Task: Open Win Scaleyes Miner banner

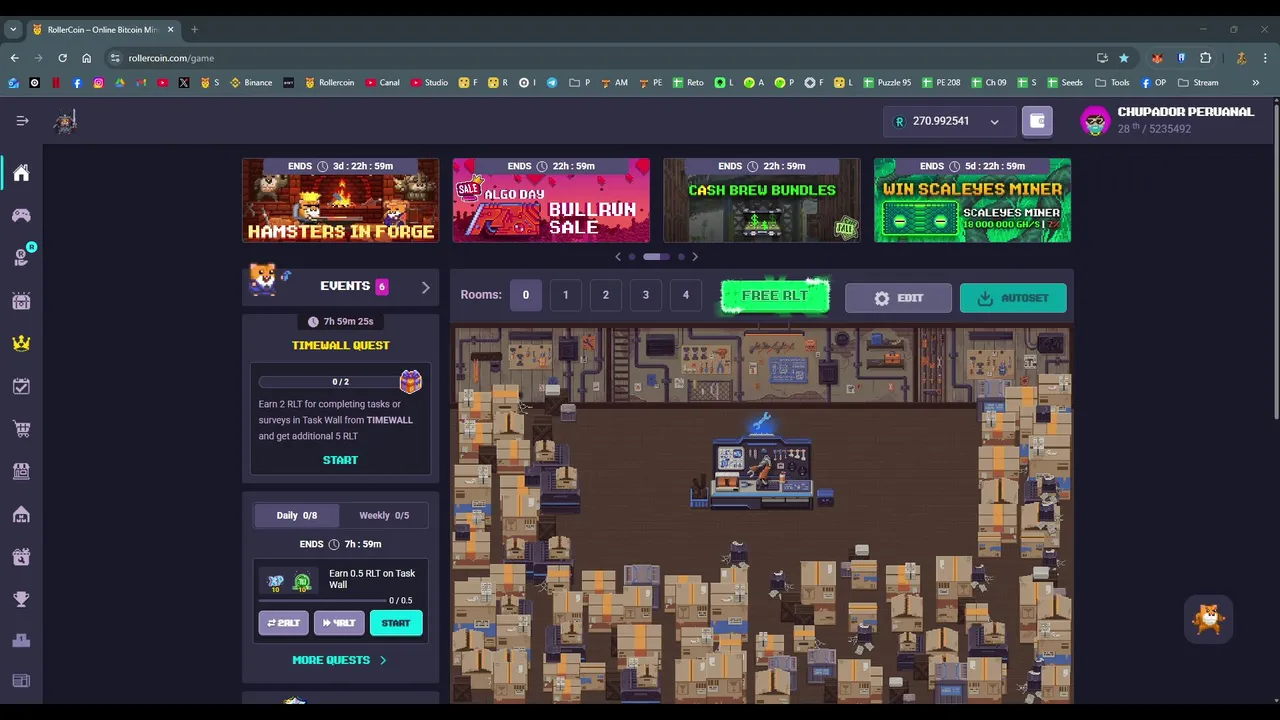Action: [x=972, y=200]
